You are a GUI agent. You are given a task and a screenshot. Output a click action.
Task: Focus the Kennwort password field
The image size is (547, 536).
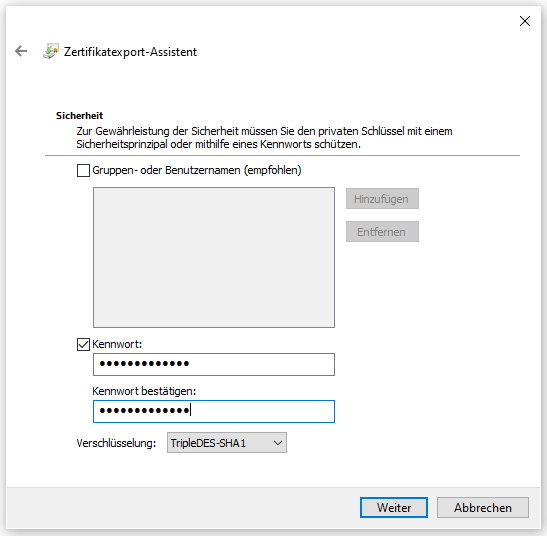click(214, 364)
